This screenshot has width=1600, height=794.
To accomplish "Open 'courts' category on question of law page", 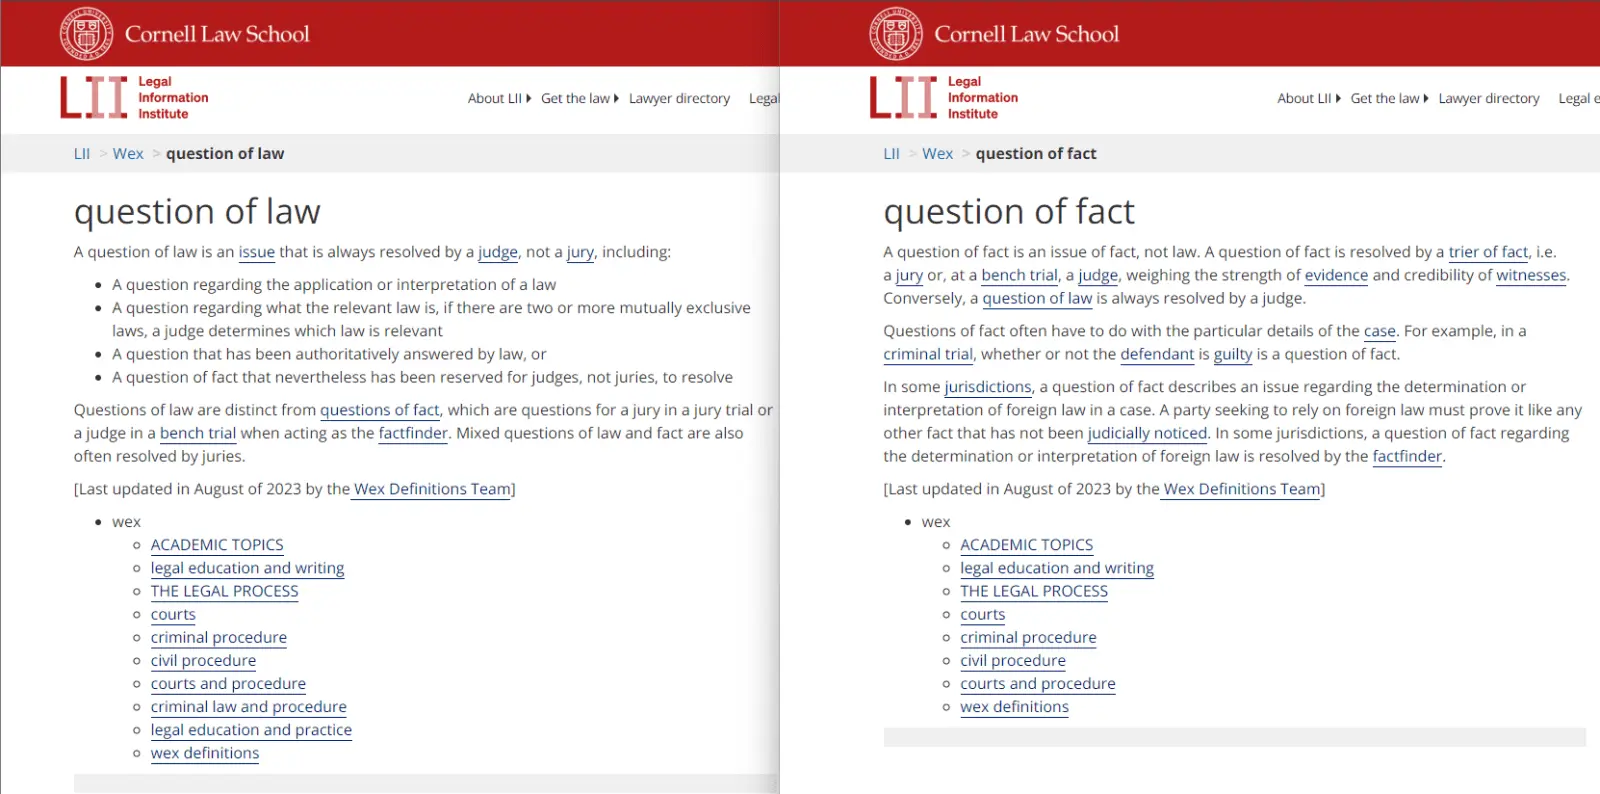I will [x=173, y=614].
